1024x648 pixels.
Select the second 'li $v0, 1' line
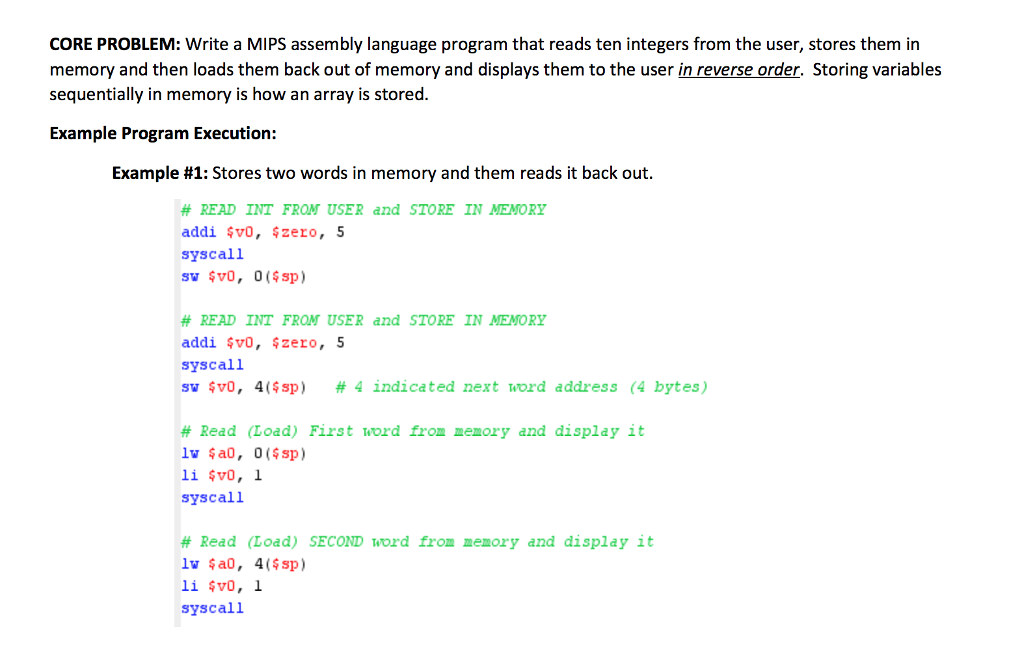pos(220,586)
